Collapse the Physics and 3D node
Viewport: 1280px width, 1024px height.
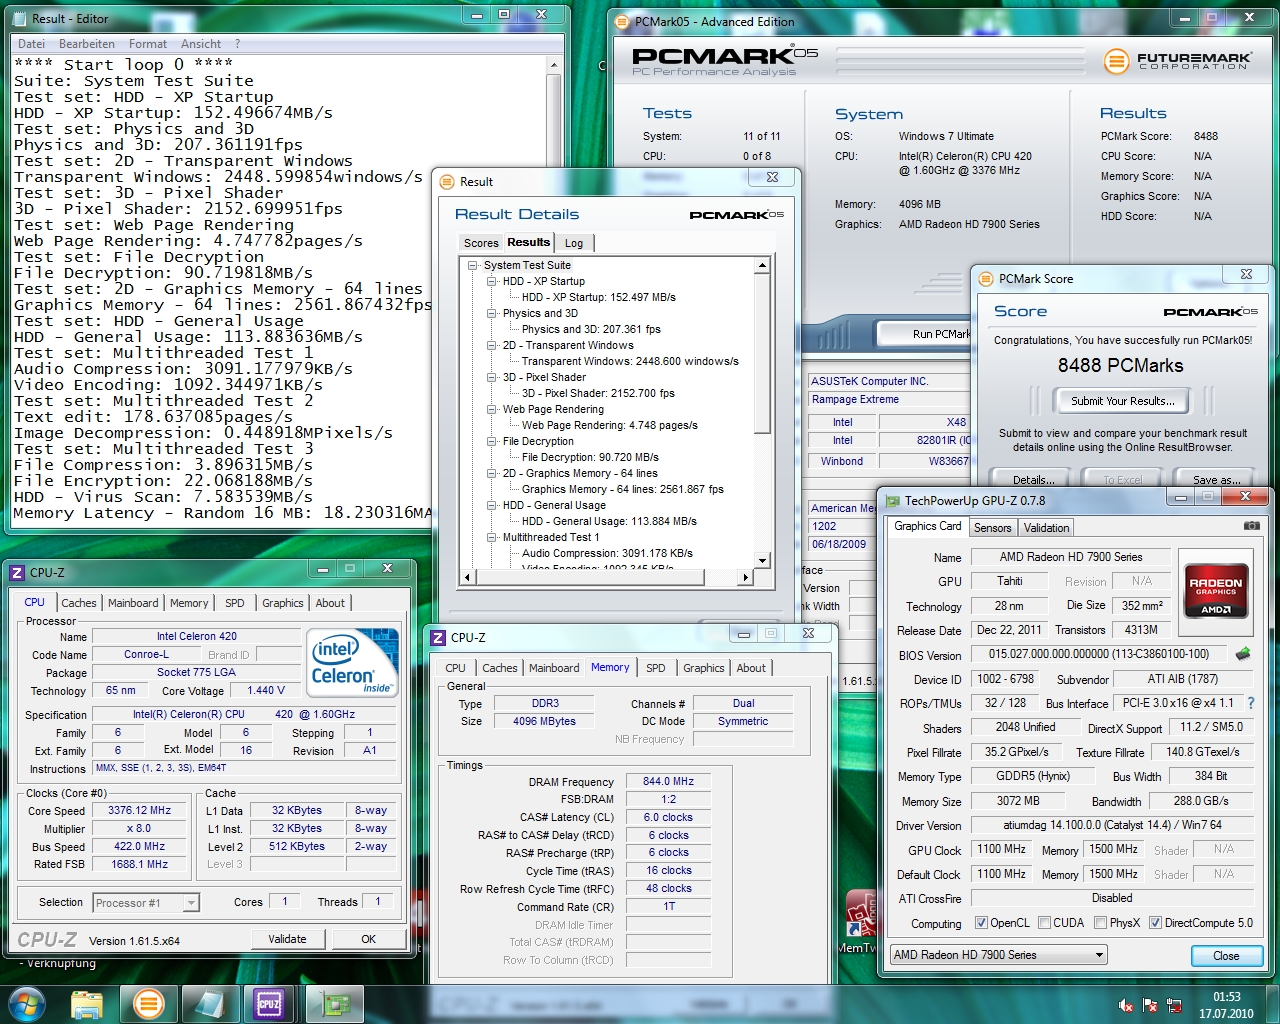pyautogui.click(x=492, y=313)
